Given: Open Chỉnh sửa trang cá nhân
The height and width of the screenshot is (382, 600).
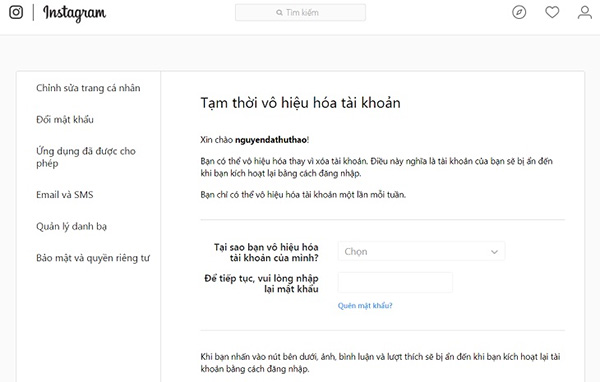Looking at the screenshot, I should coord(88,88).
